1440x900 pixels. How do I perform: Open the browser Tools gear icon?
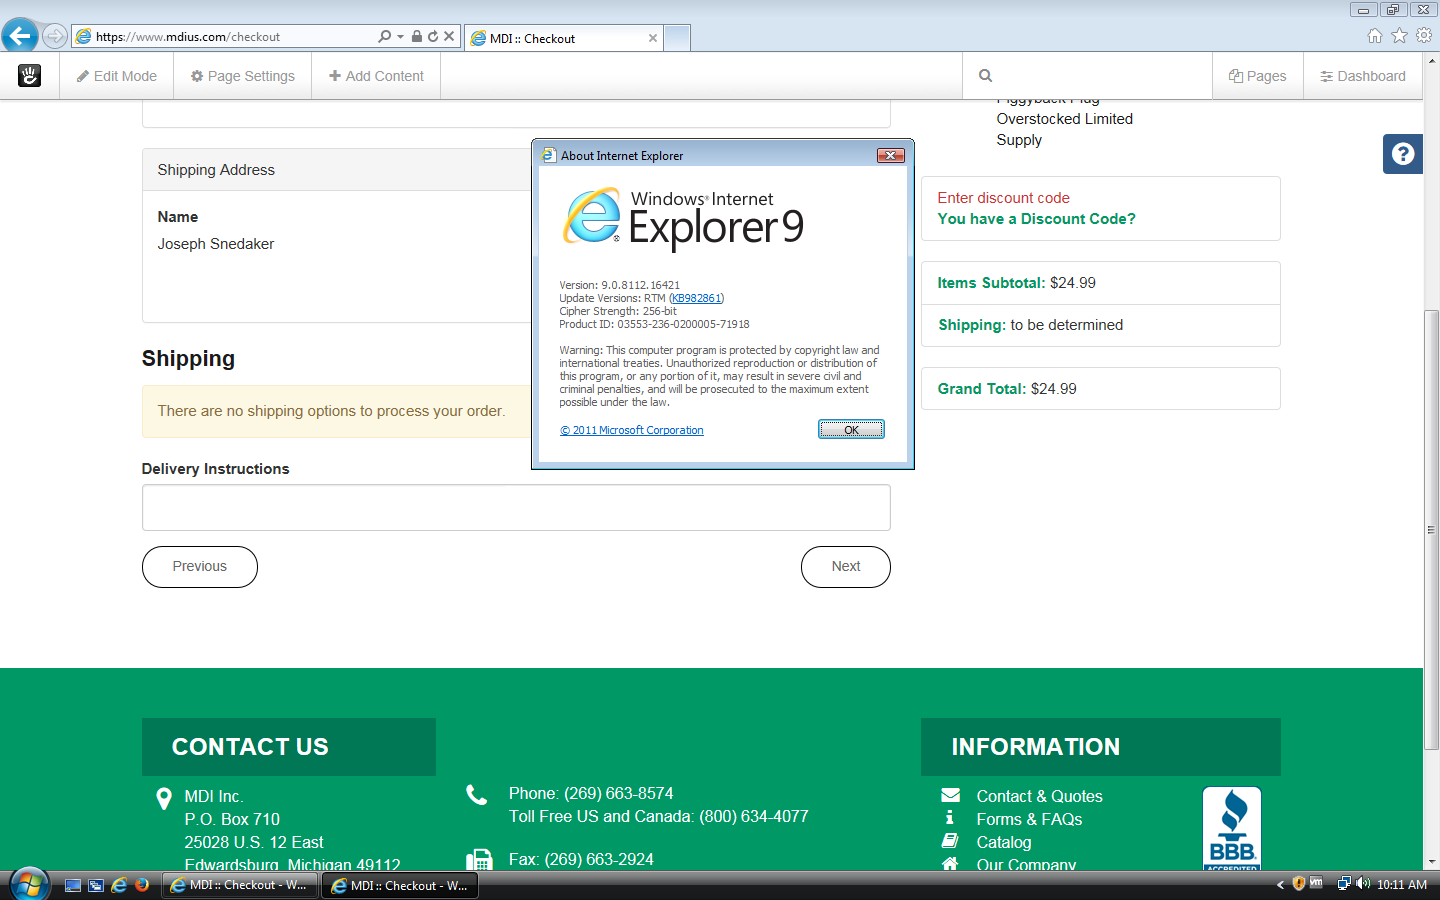click(1424, 36)
